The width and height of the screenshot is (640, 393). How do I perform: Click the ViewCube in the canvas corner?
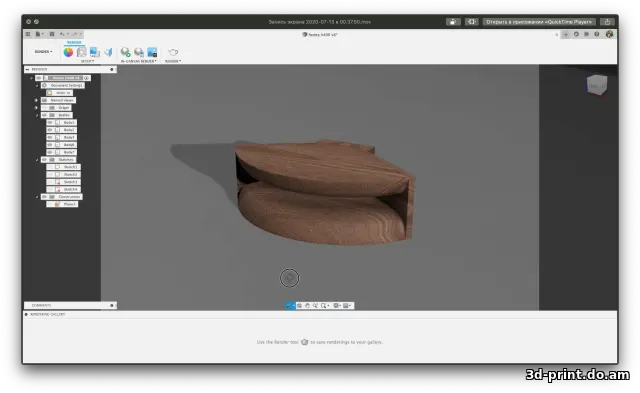(x=597, y=85)
